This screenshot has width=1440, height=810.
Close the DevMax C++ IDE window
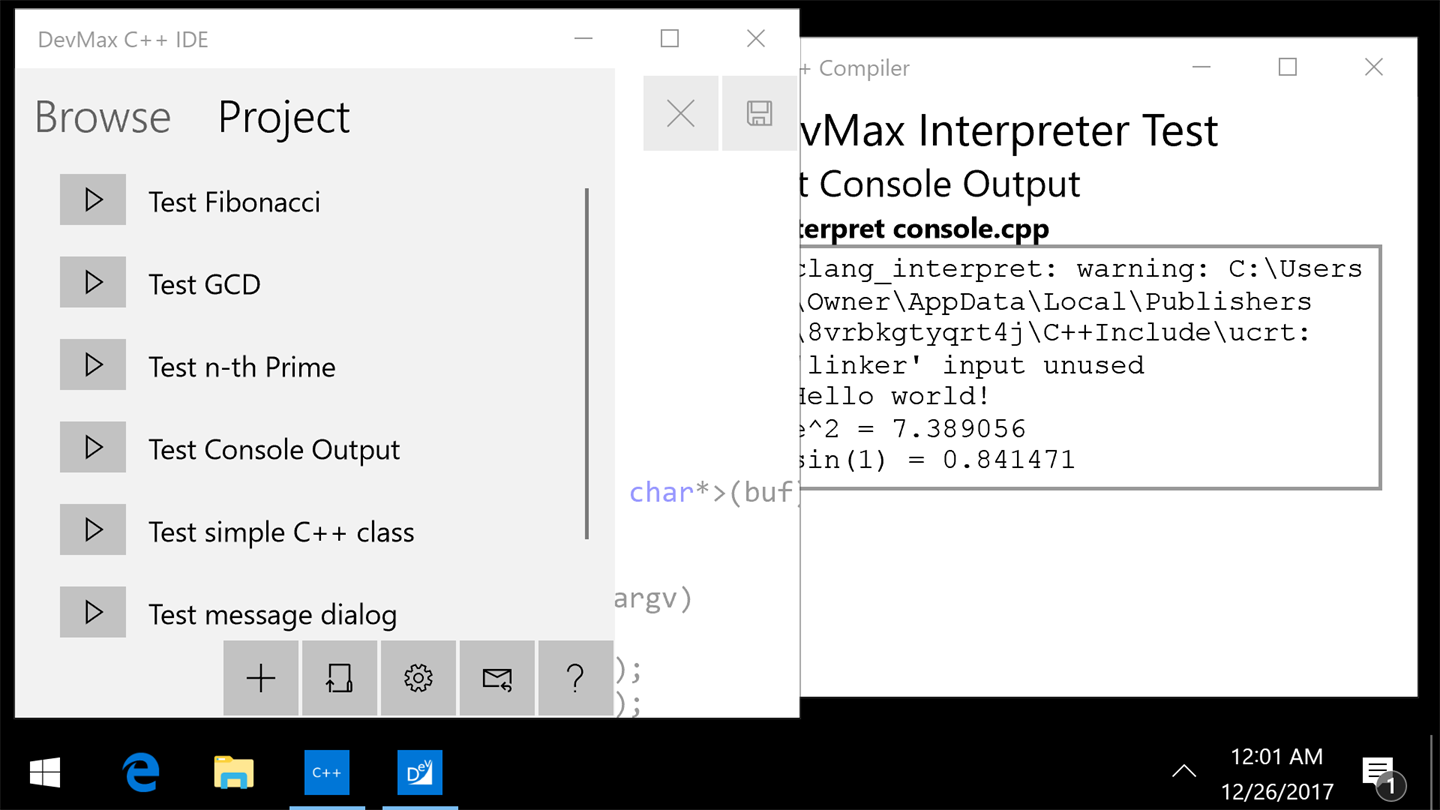pos(756,39)
